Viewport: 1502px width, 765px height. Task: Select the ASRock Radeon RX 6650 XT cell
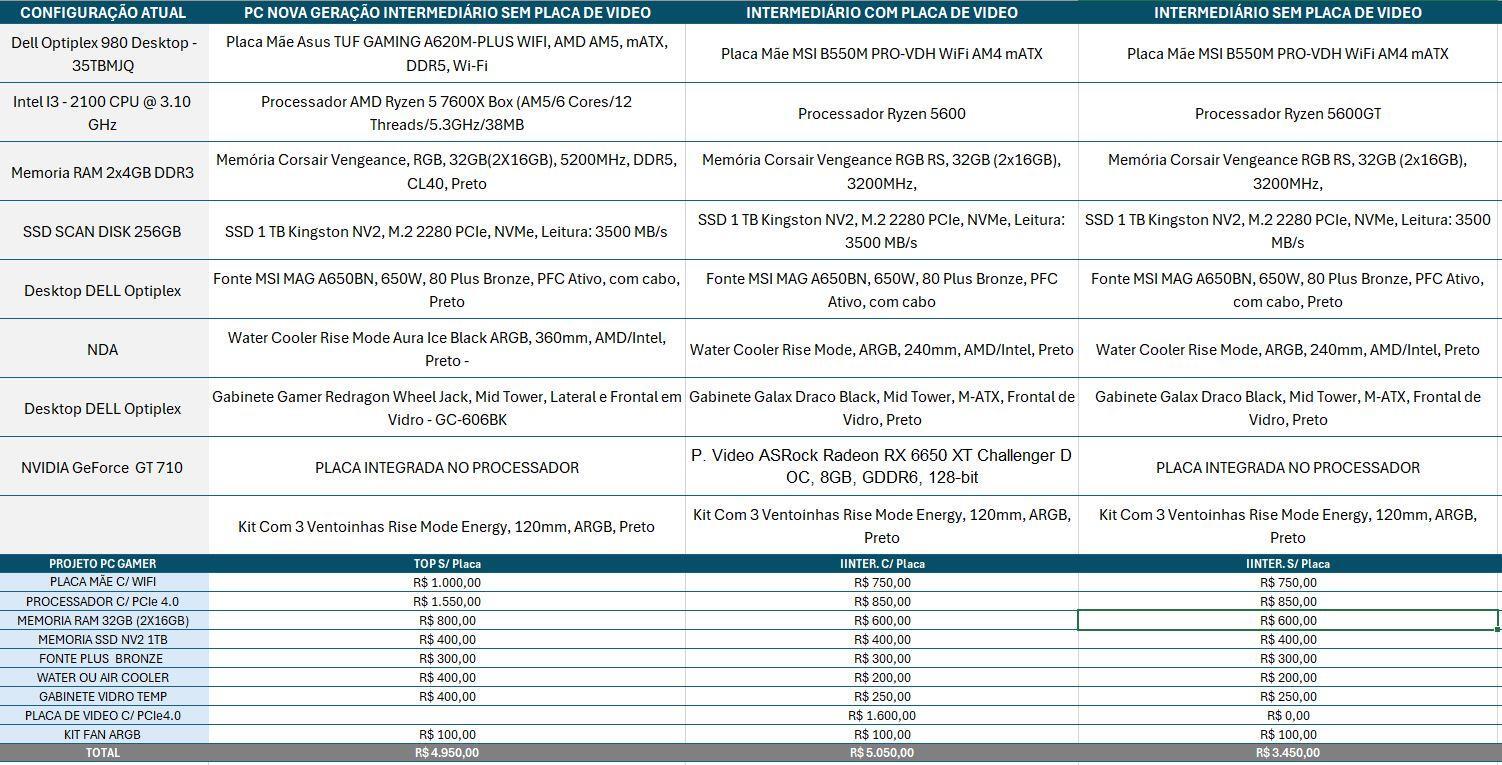point(882,467)
